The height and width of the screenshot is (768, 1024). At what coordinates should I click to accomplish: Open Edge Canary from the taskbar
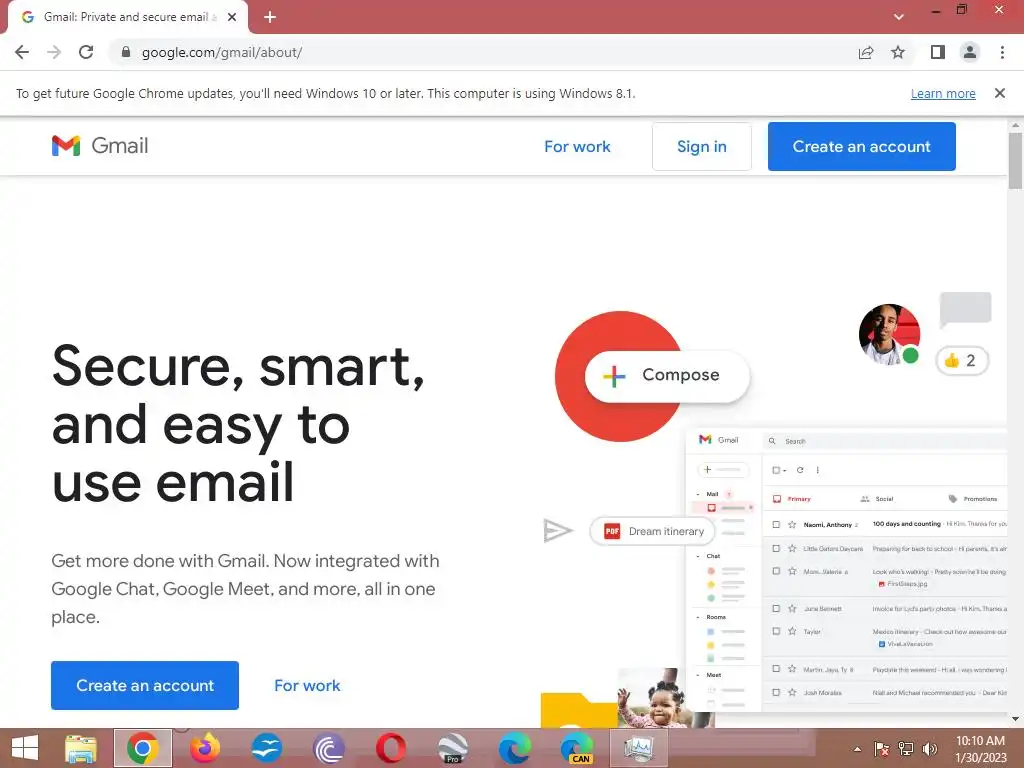tap(577, 748)
